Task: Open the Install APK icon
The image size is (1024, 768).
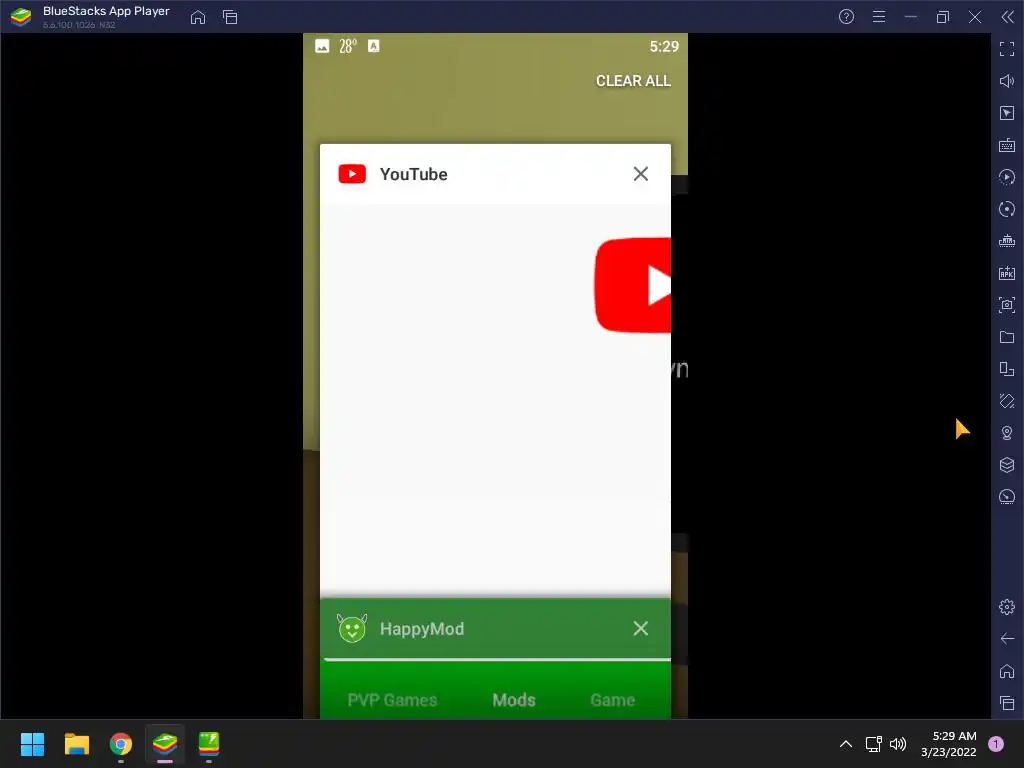Action: 1007,273
